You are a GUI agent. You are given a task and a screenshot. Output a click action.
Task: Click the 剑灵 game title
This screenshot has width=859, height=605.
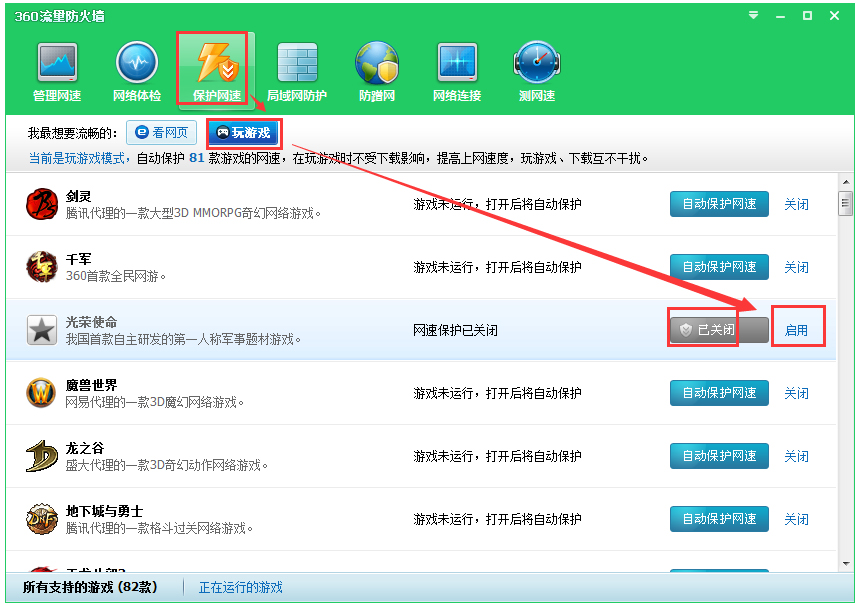(78, 196)
